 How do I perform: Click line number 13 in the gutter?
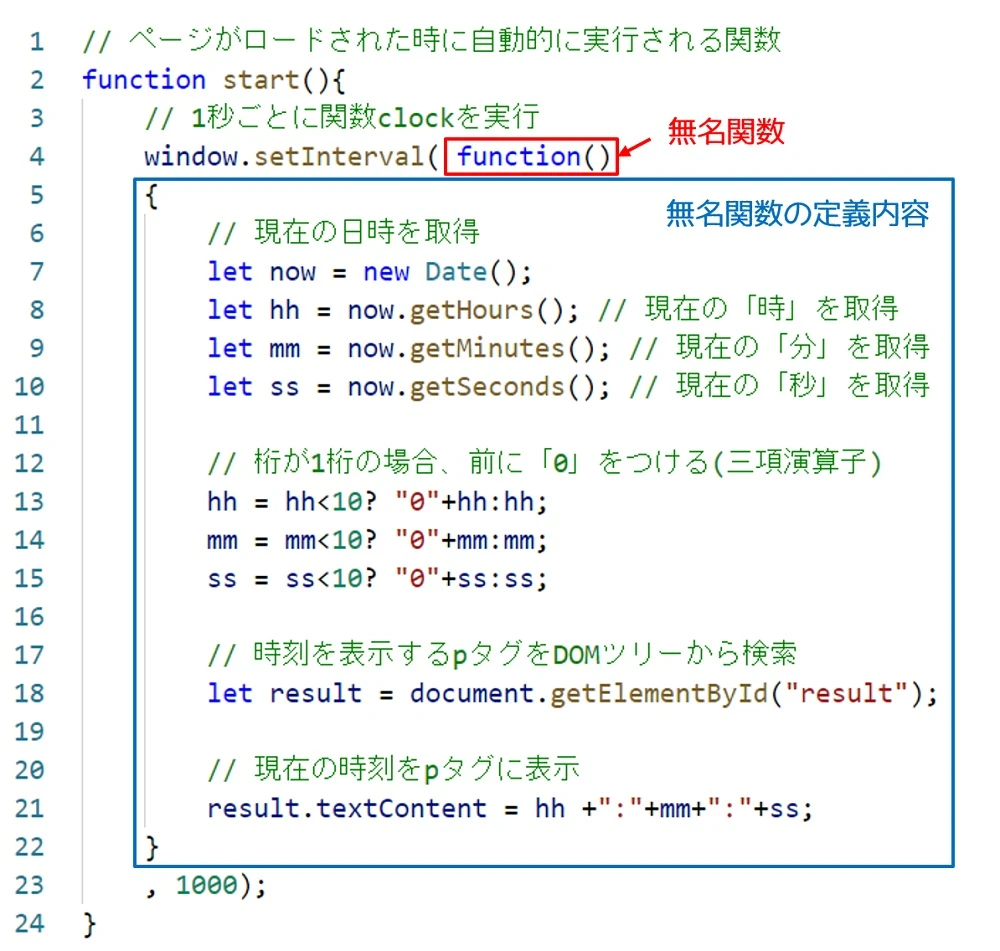pos(30,502)
